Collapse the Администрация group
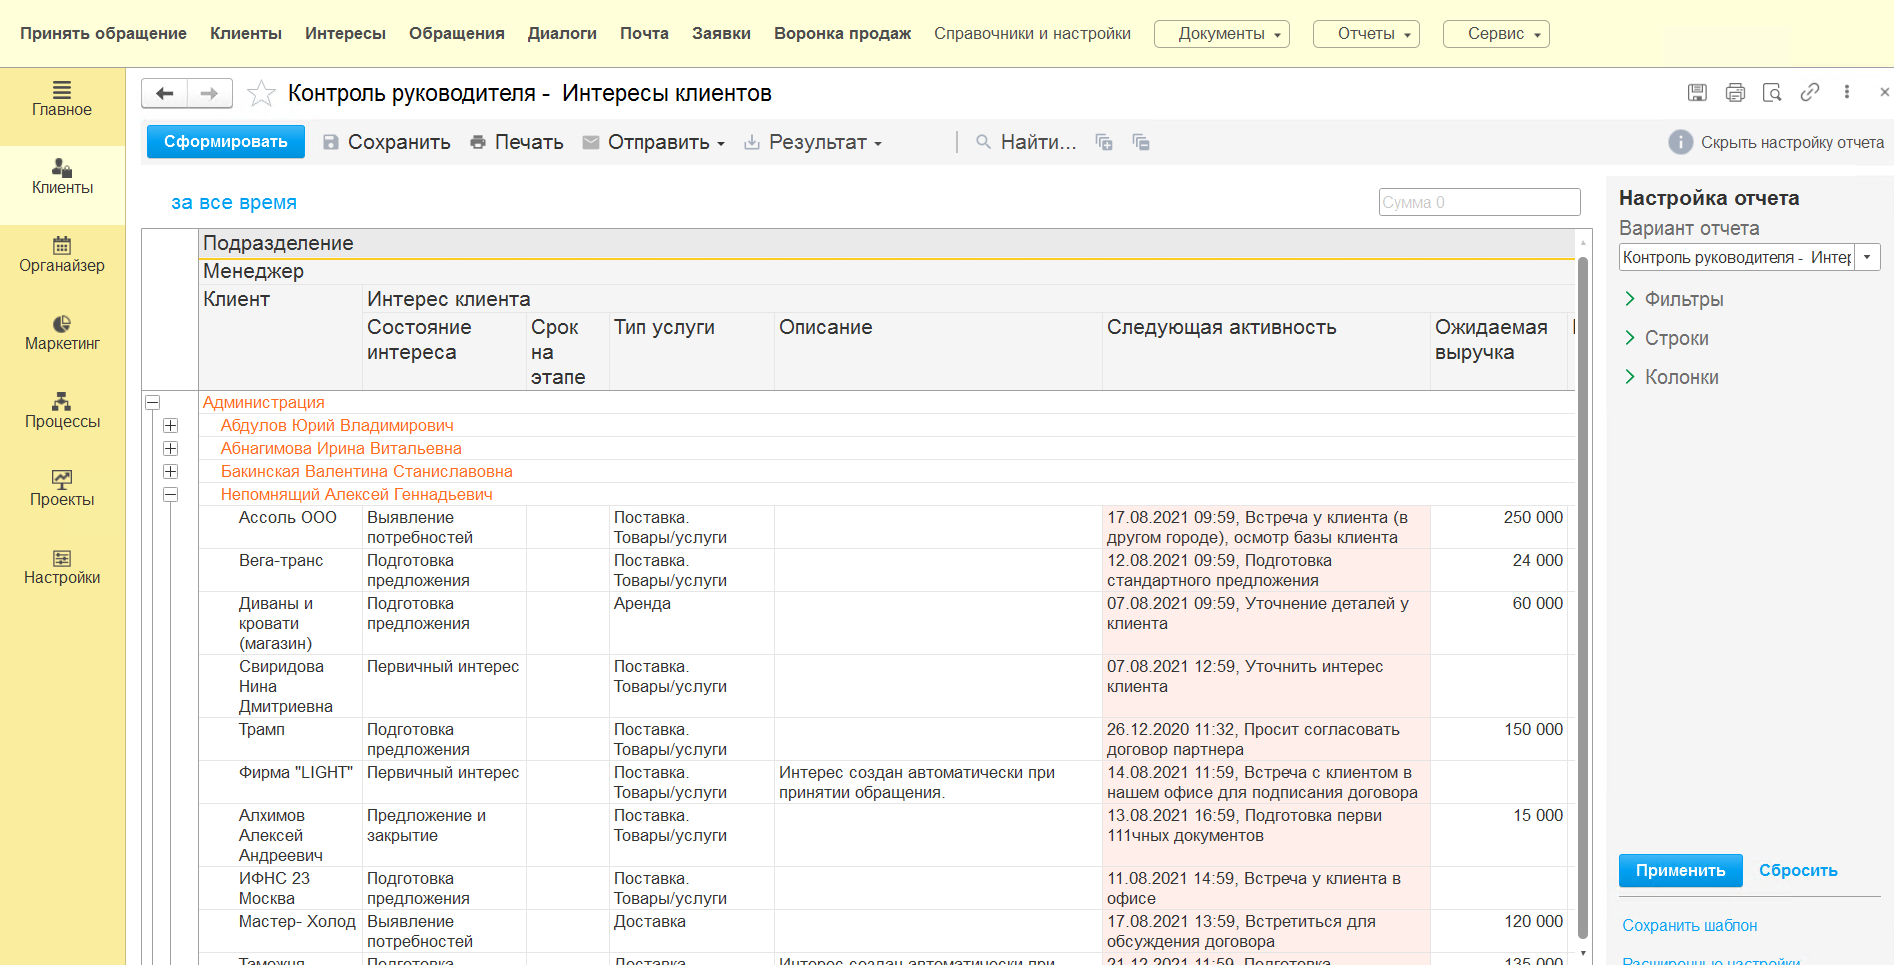Screen dimensions: 1894x965 point(153,403)
